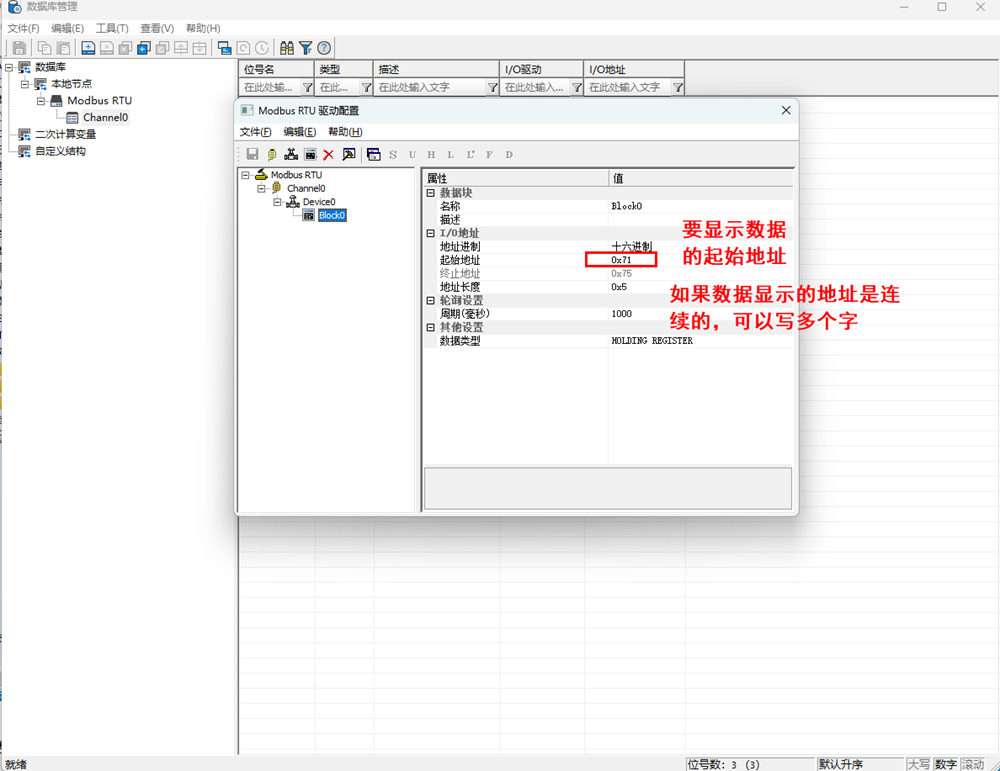The width and height of the screenshot is (1000, 771).
Task: Click the paste icon in the main toolbar
Action: 63,48
